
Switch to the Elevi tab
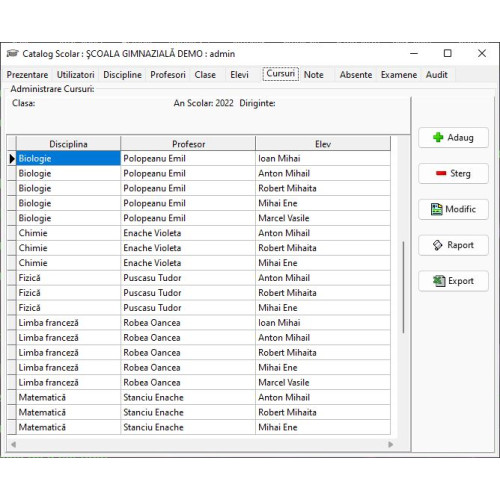tap(239, 75)
